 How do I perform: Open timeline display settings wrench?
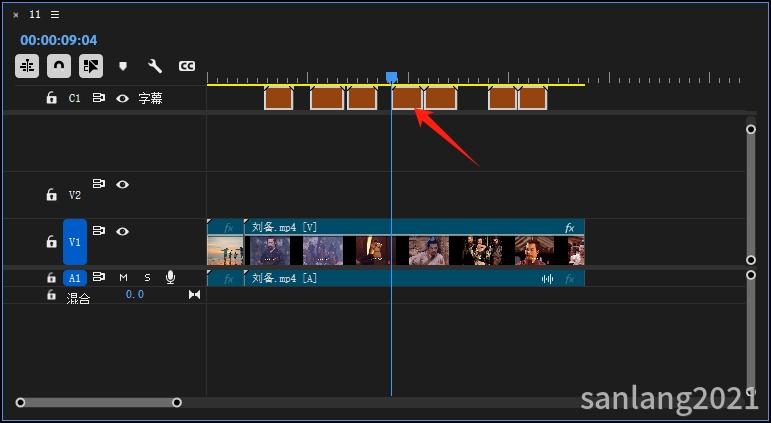click(155, 66)
